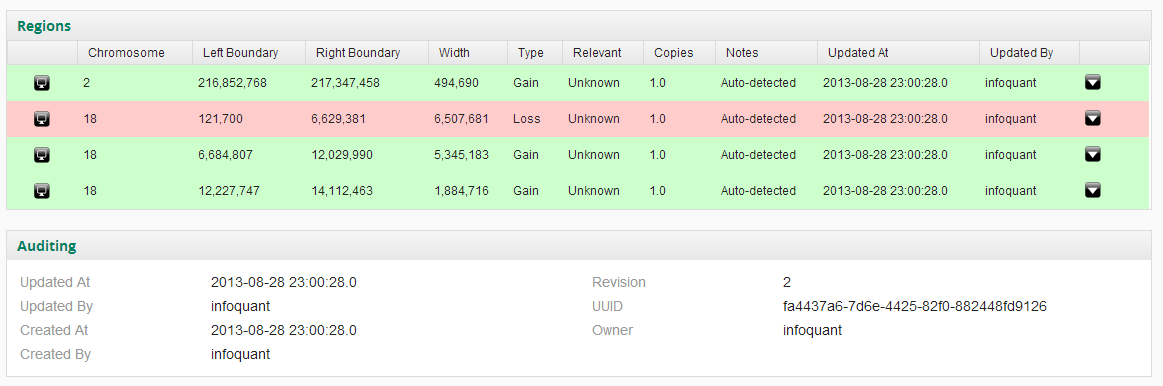Click the Created By label

(x=56, y=354)
